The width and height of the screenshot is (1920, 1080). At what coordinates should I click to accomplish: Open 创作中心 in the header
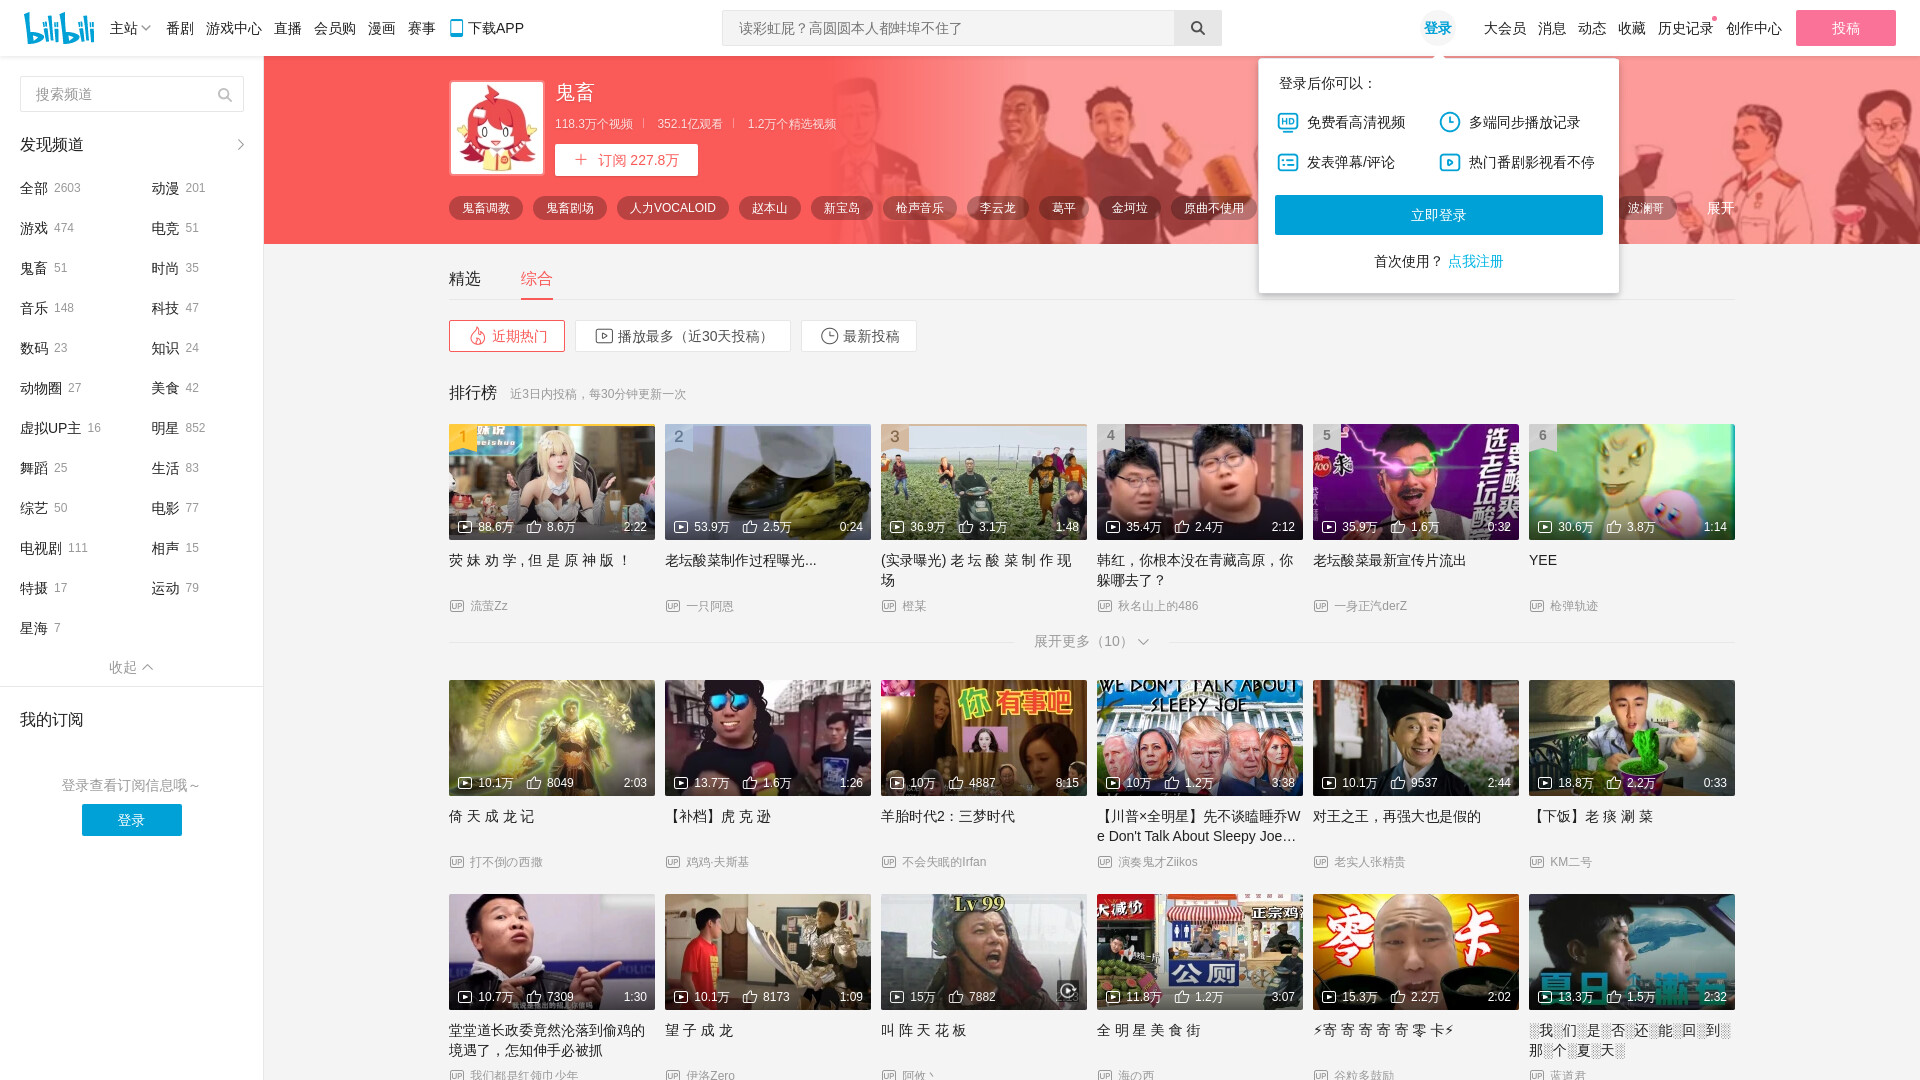(x=1754, y=28)
